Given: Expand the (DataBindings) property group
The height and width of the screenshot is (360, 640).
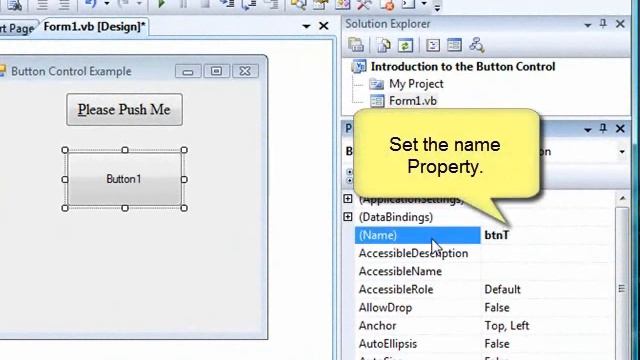Looking at the screenshot, I should pyautogui.click(x=348, y=217).
